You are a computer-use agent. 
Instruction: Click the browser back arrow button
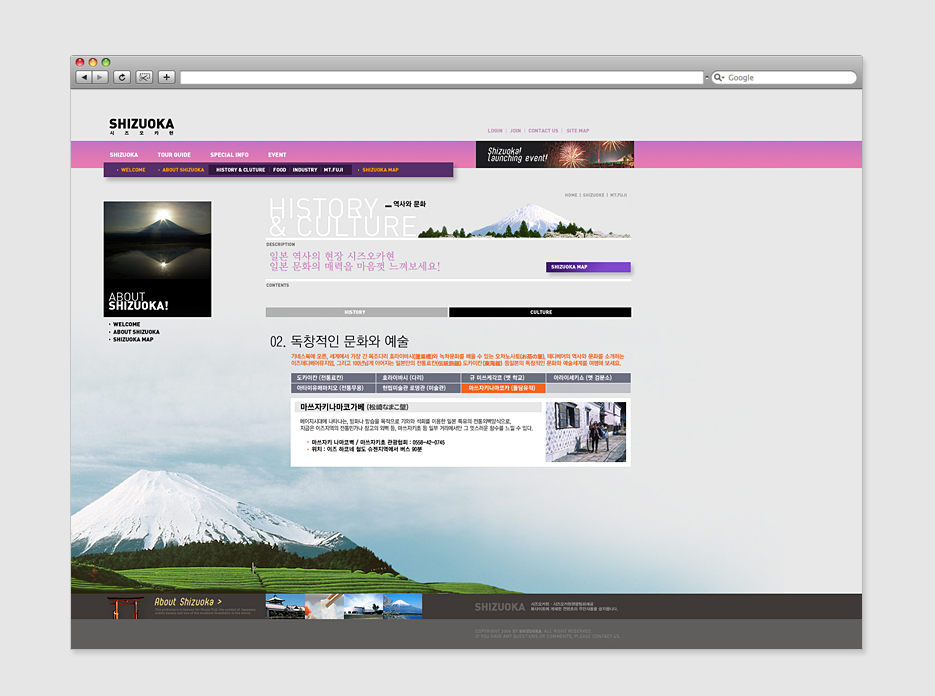coord(83,77)
